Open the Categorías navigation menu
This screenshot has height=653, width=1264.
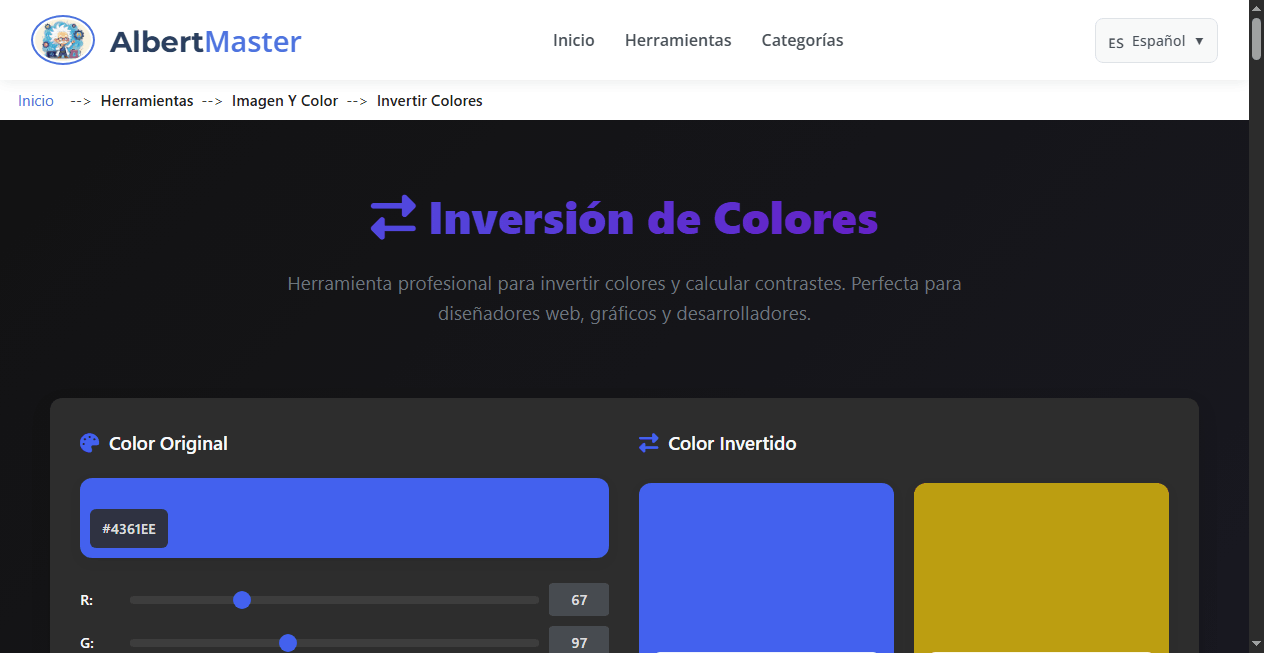[802, 41]
